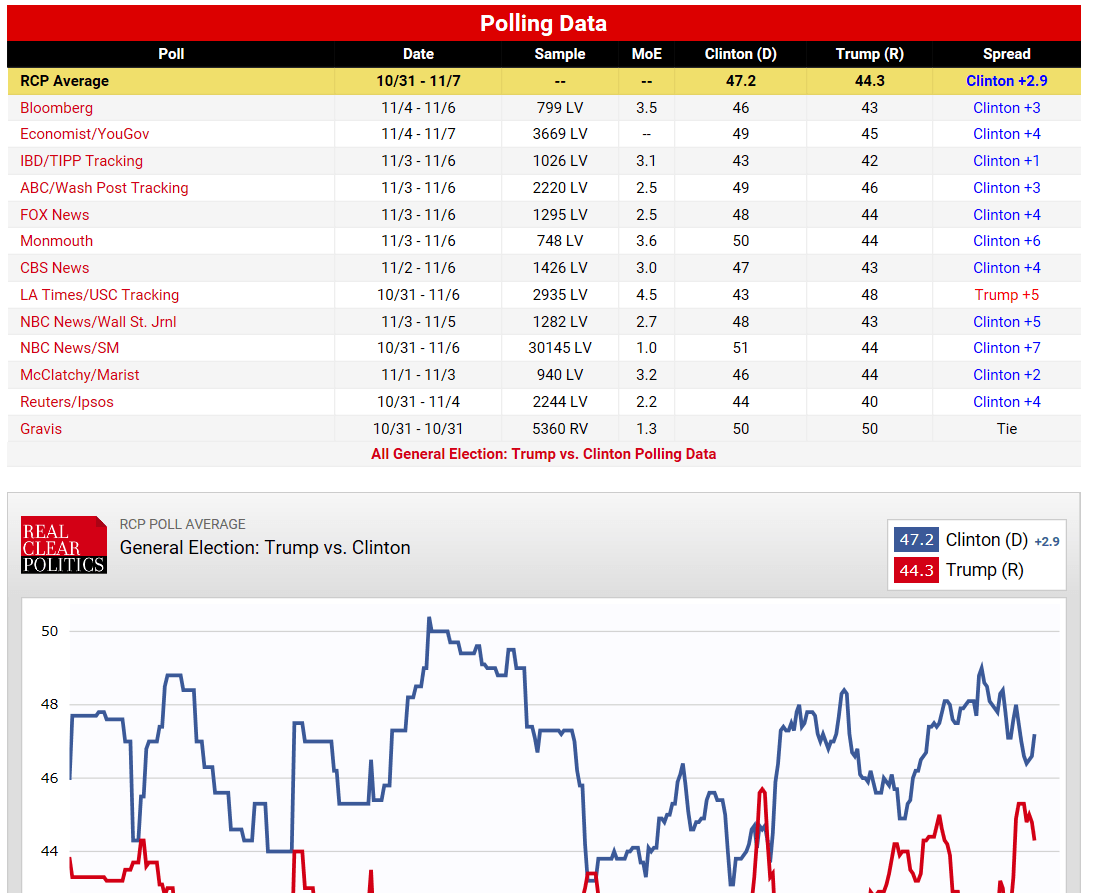Viewport: 1093px width, 893px height.
Task: Click the 44 y-axis label
Action: [x=49, y=851]
